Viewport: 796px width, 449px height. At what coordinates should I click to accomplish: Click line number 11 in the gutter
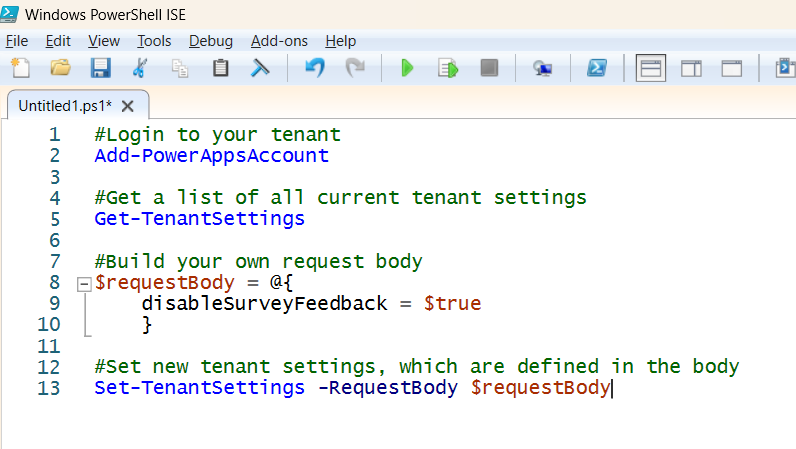pos(49,346)
